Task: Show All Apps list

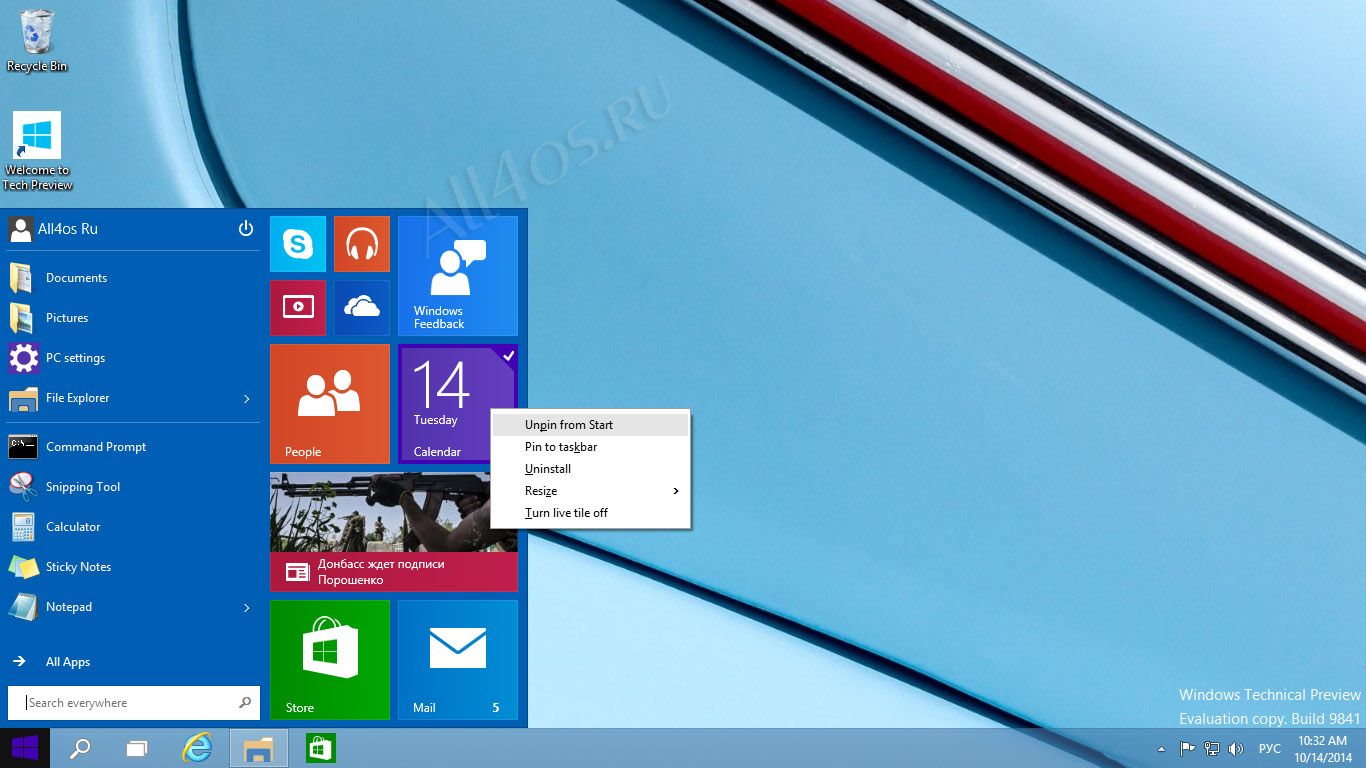Action: tap(134, 662)
